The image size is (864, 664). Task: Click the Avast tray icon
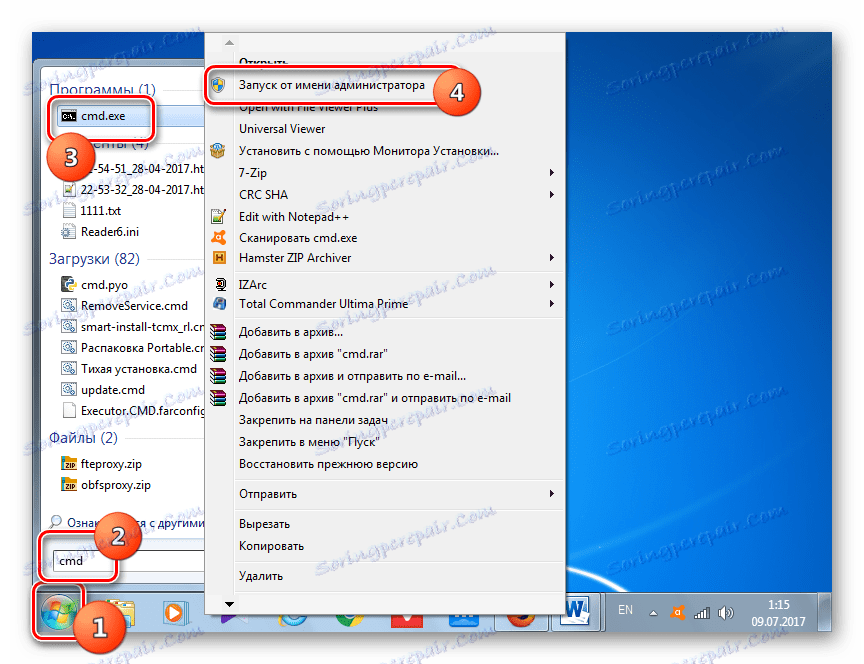click(x=678, y=613)
